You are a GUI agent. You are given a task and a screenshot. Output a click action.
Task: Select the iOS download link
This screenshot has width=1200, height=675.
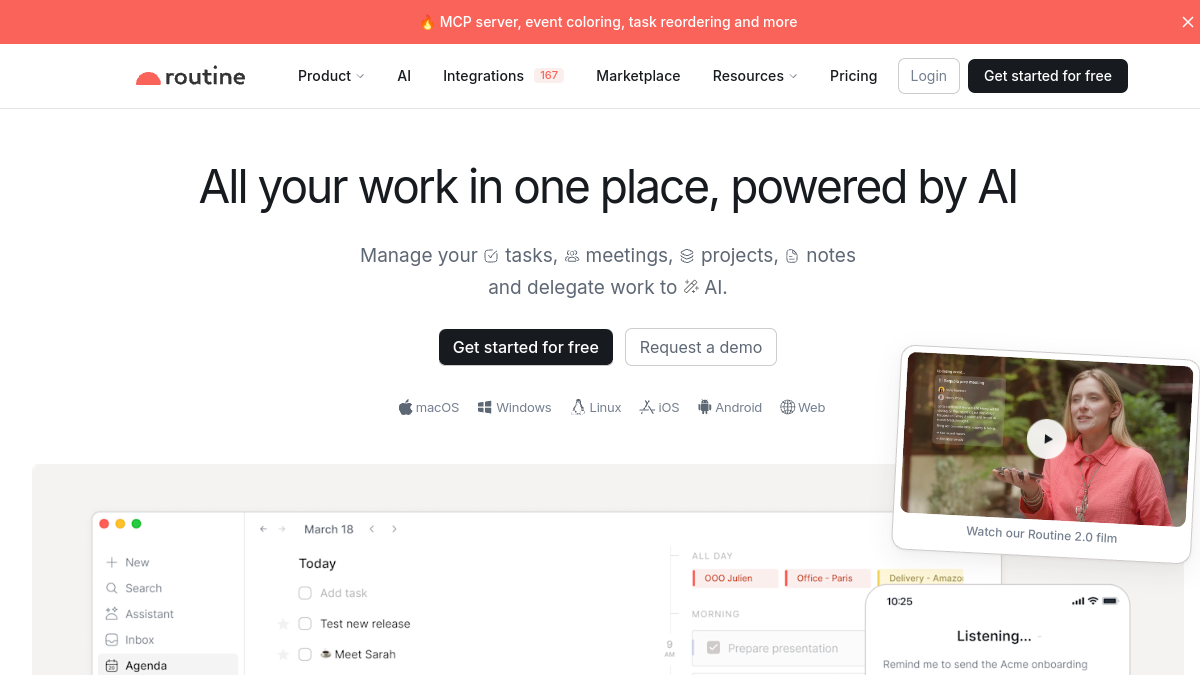(x=660, y=407)
